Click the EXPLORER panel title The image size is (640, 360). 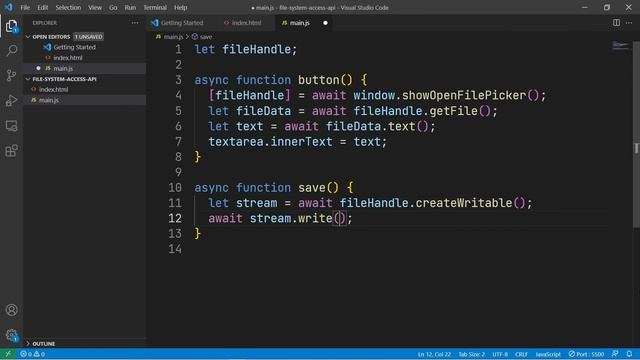tap(44, 23)
